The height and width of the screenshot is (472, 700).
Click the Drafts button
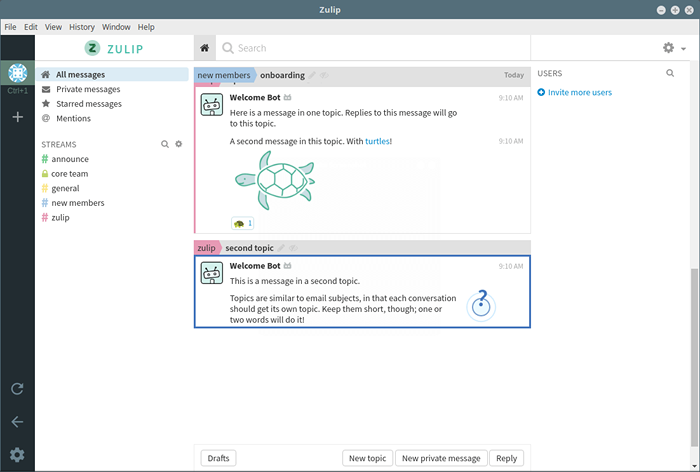218,458
